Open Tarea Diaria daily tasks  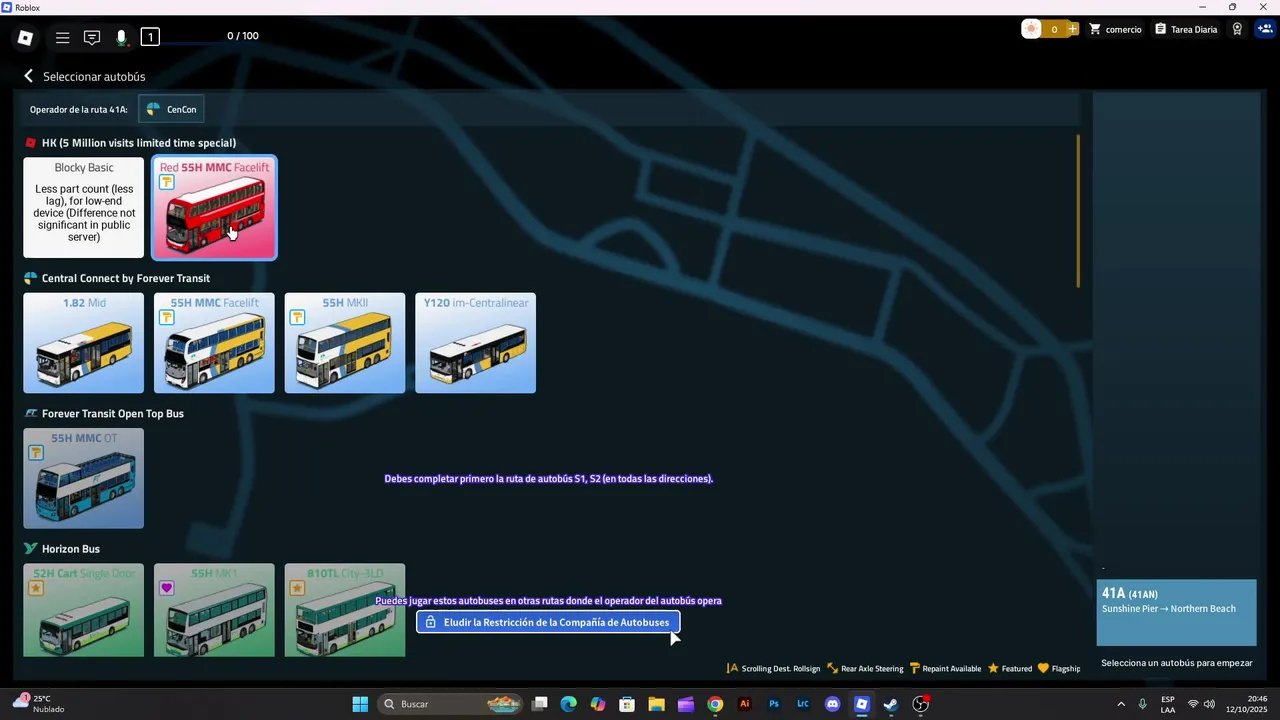point(1186,29)
